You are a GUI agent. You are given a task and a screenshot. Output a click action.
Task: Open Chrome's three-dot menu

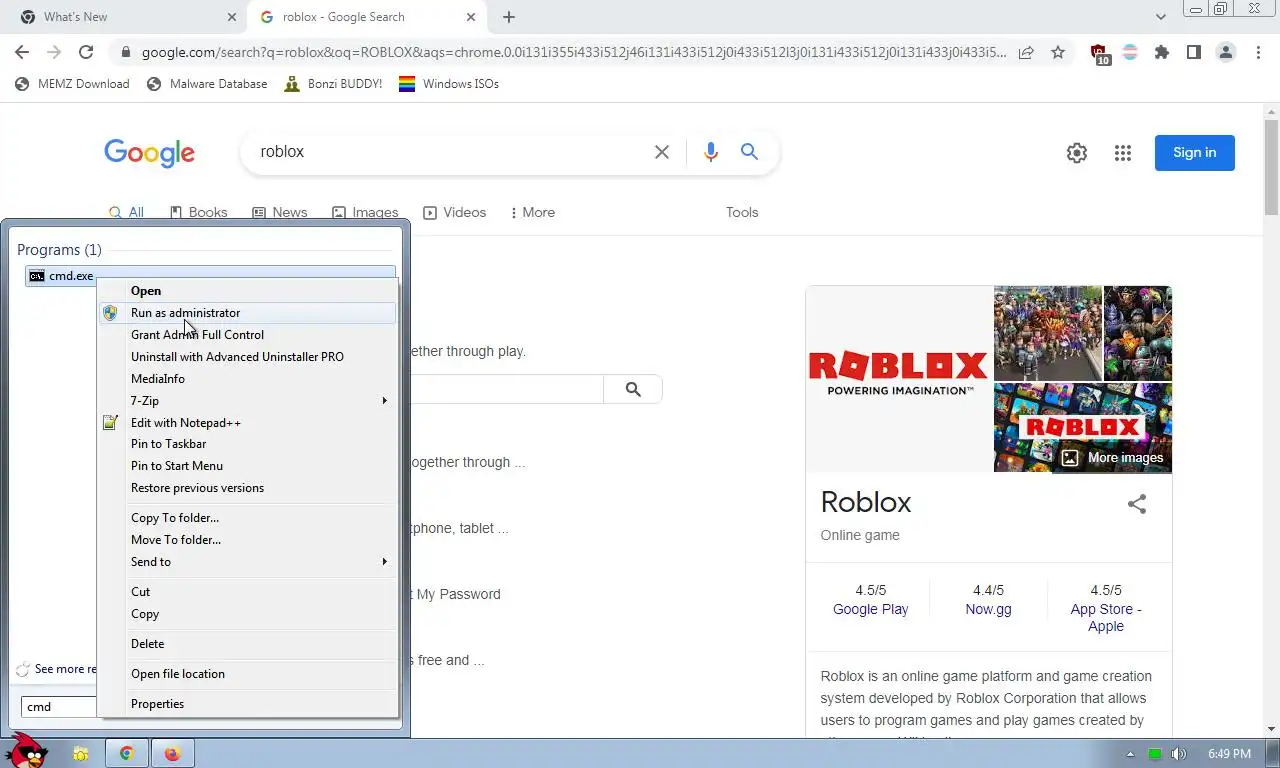coord(1258,52)
